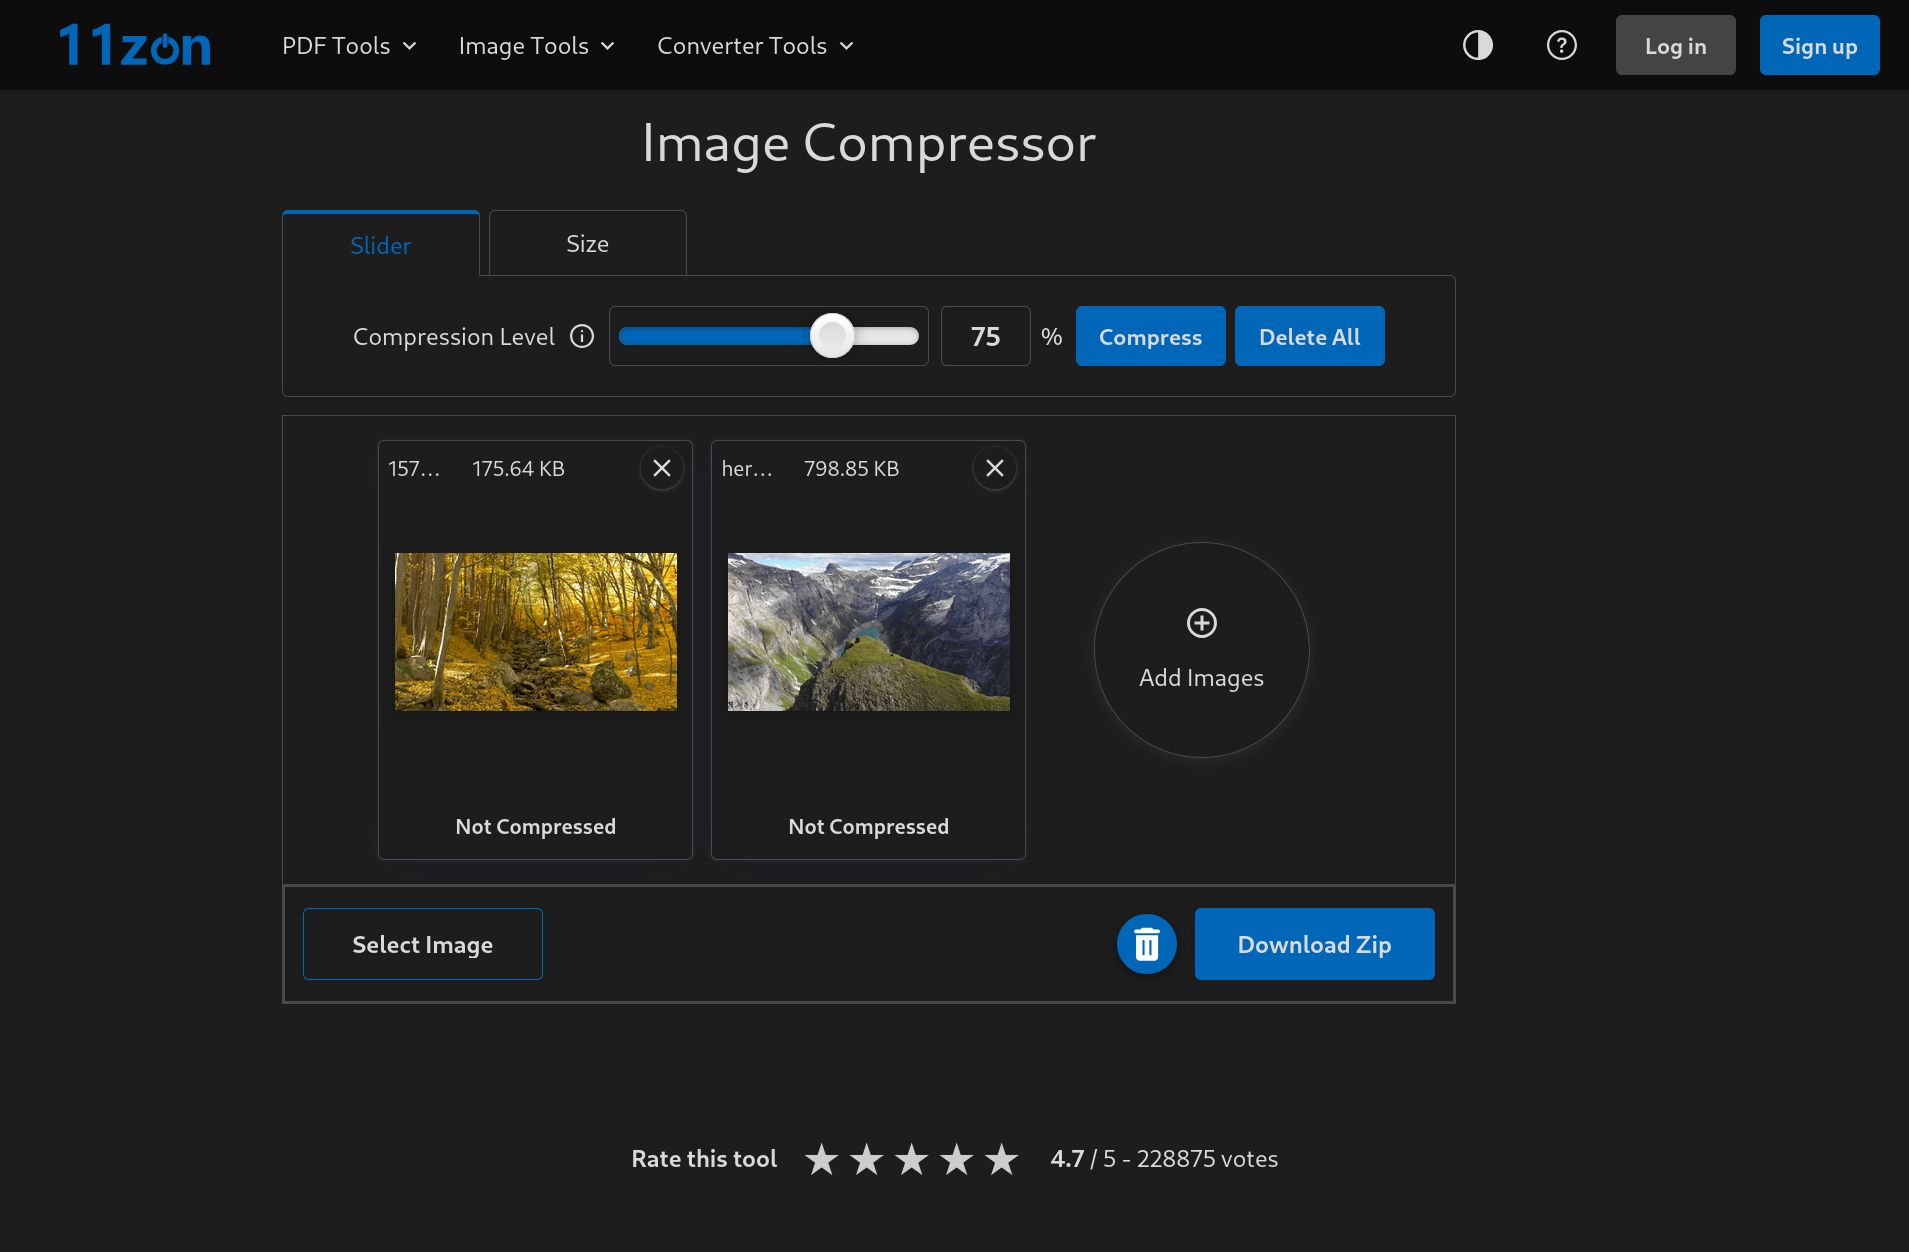Remove the 175.64 KB forest image

[661, 468]
